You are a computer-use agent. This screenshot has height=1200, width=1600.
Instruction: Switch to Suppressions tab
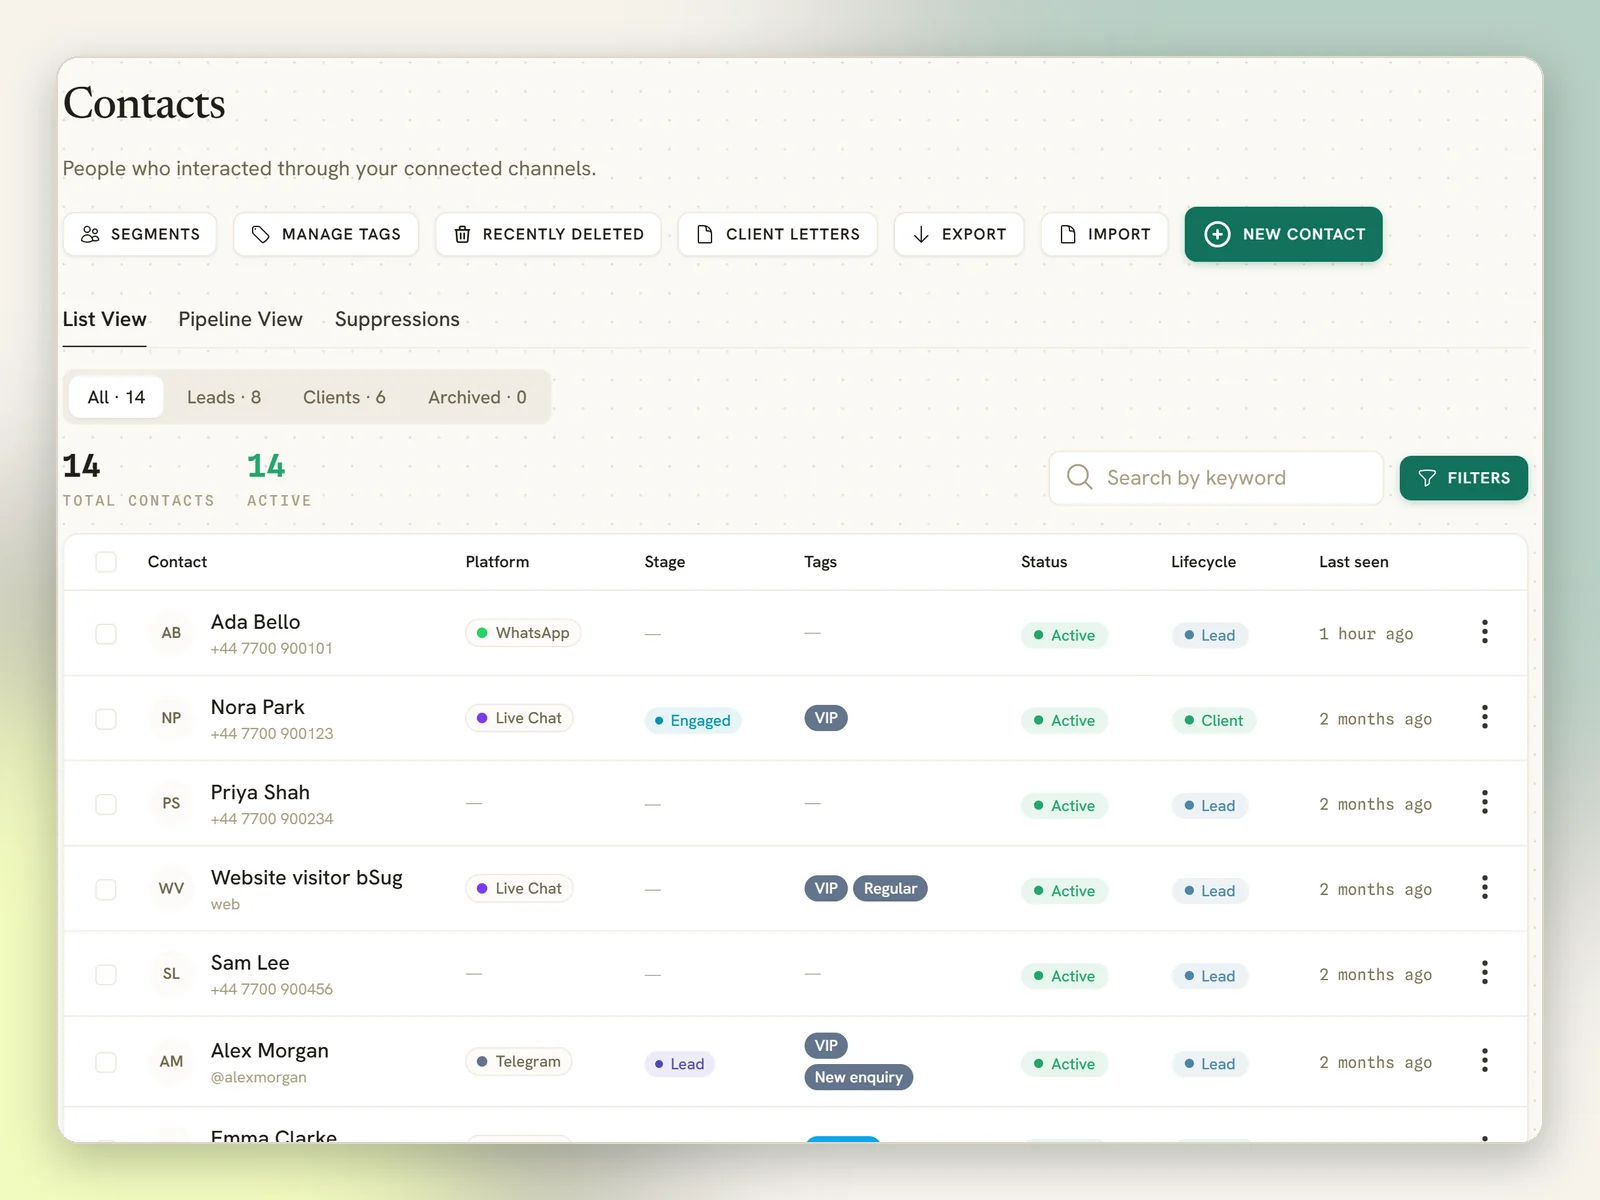pos(397,319)
